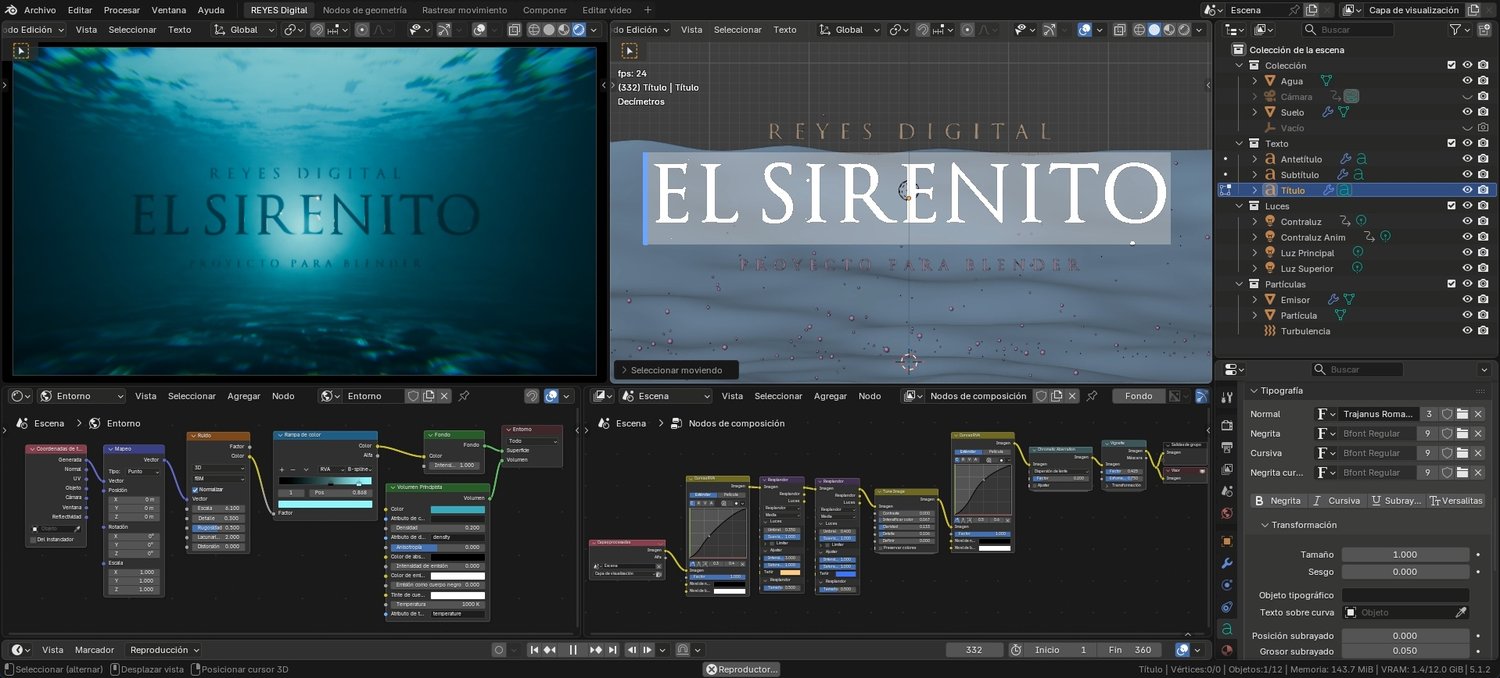Screen dimensions: 1500x678
Task: Open the World properties tab
Action: click(x=1227, y=514)
